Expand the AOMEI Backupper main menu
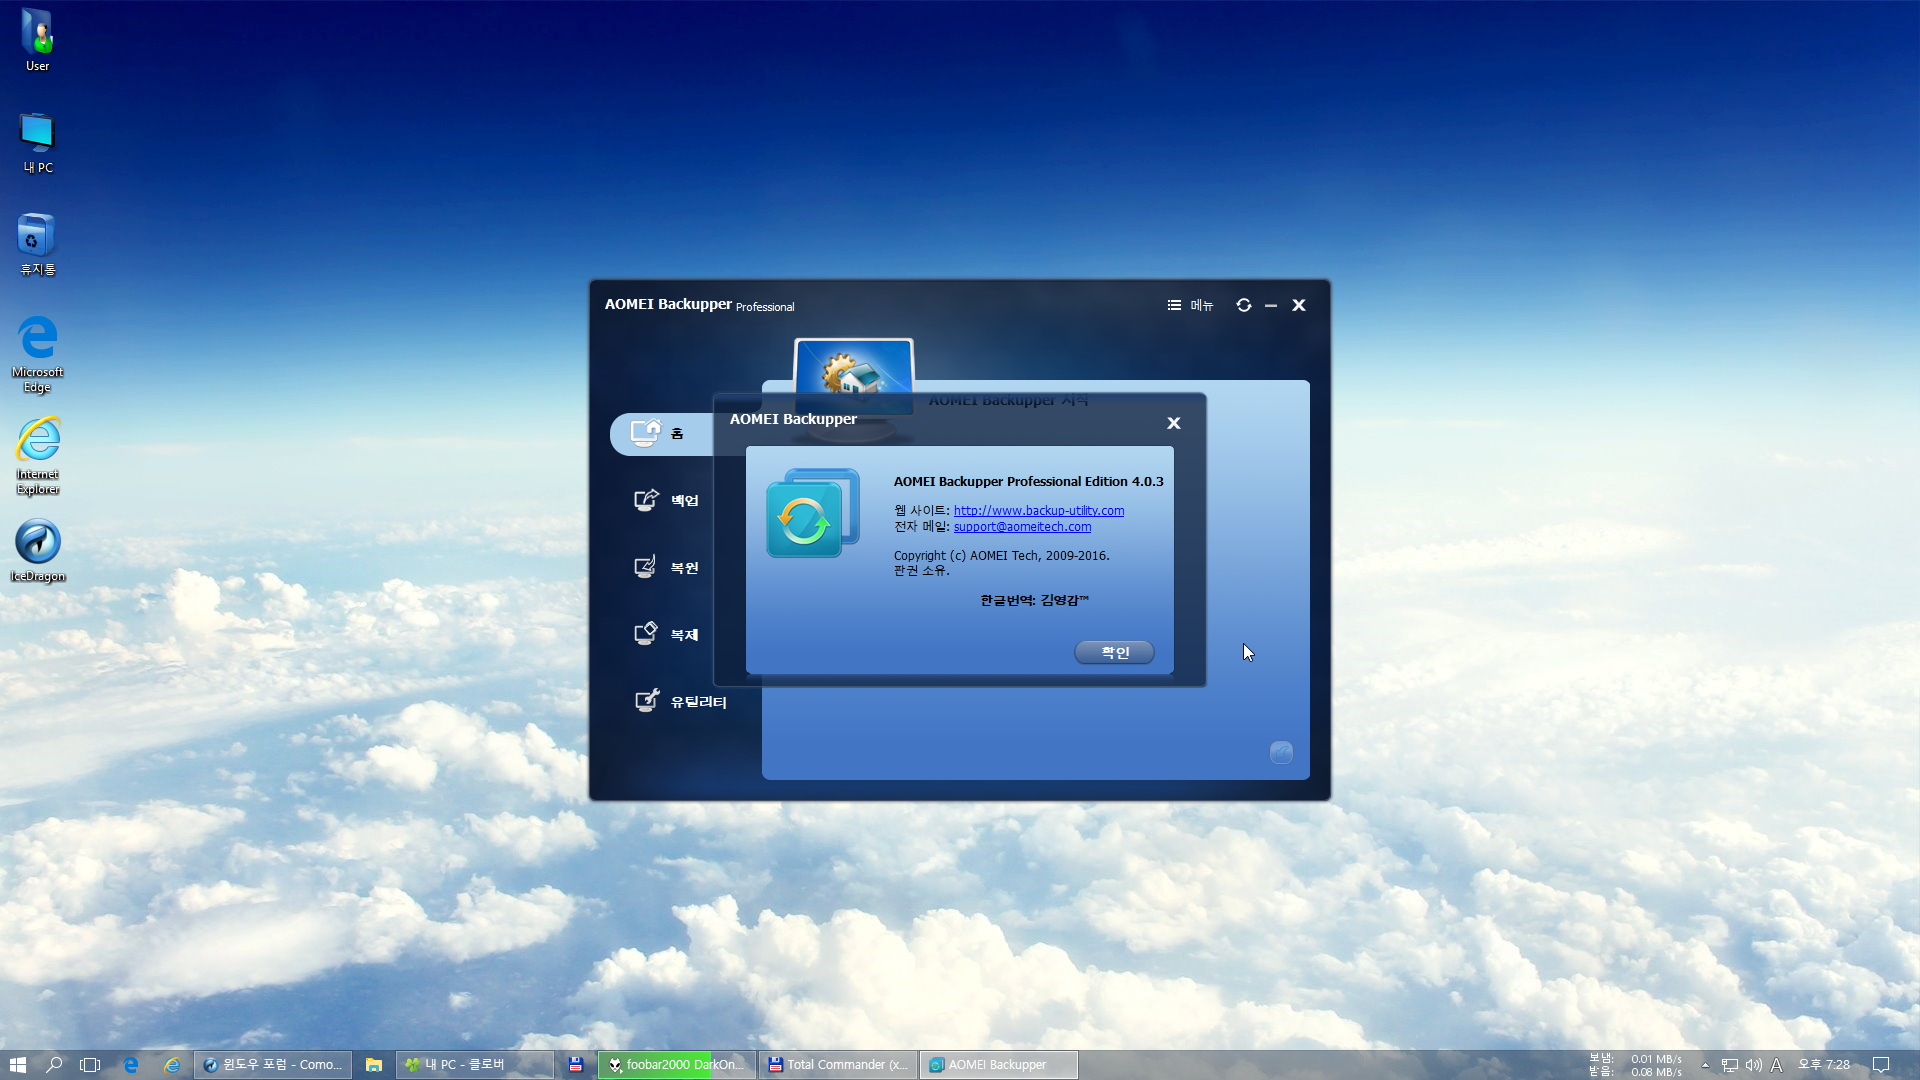This screenshot has width=1920, height=1080. pyautogui.click(x=1187, y=305)
